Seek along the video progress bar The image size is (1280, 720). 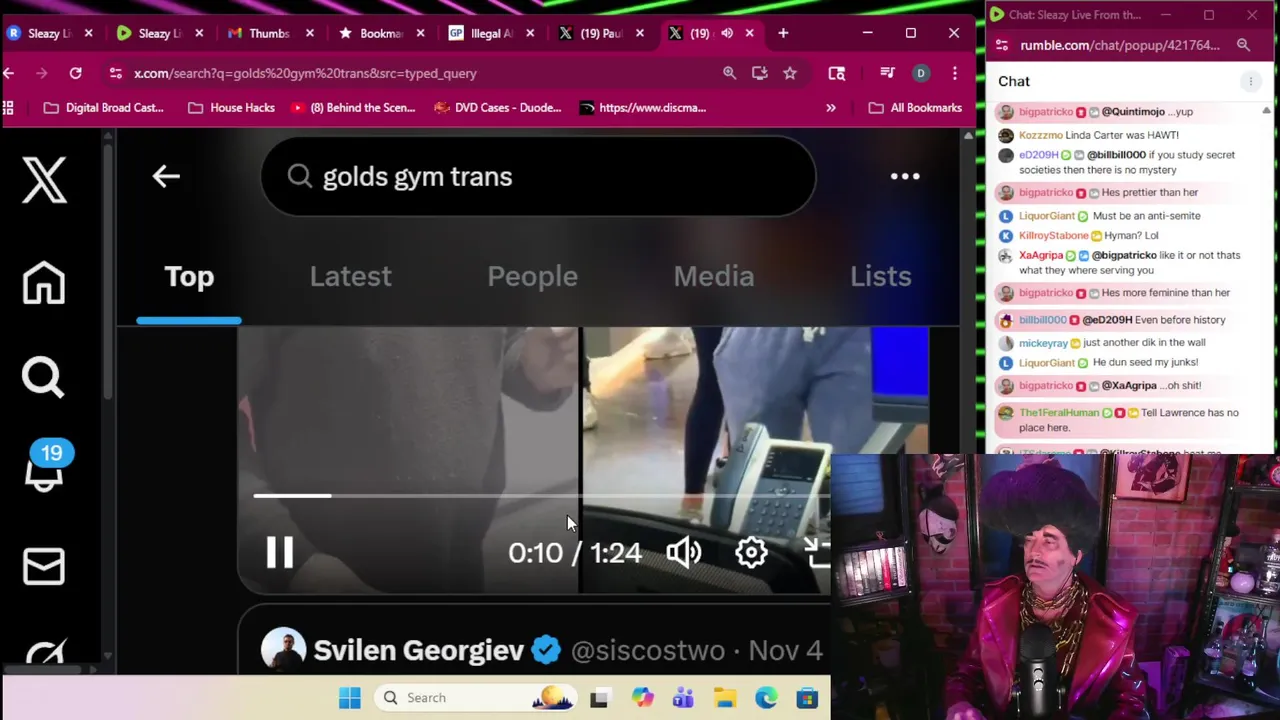[x=540, y=495]
